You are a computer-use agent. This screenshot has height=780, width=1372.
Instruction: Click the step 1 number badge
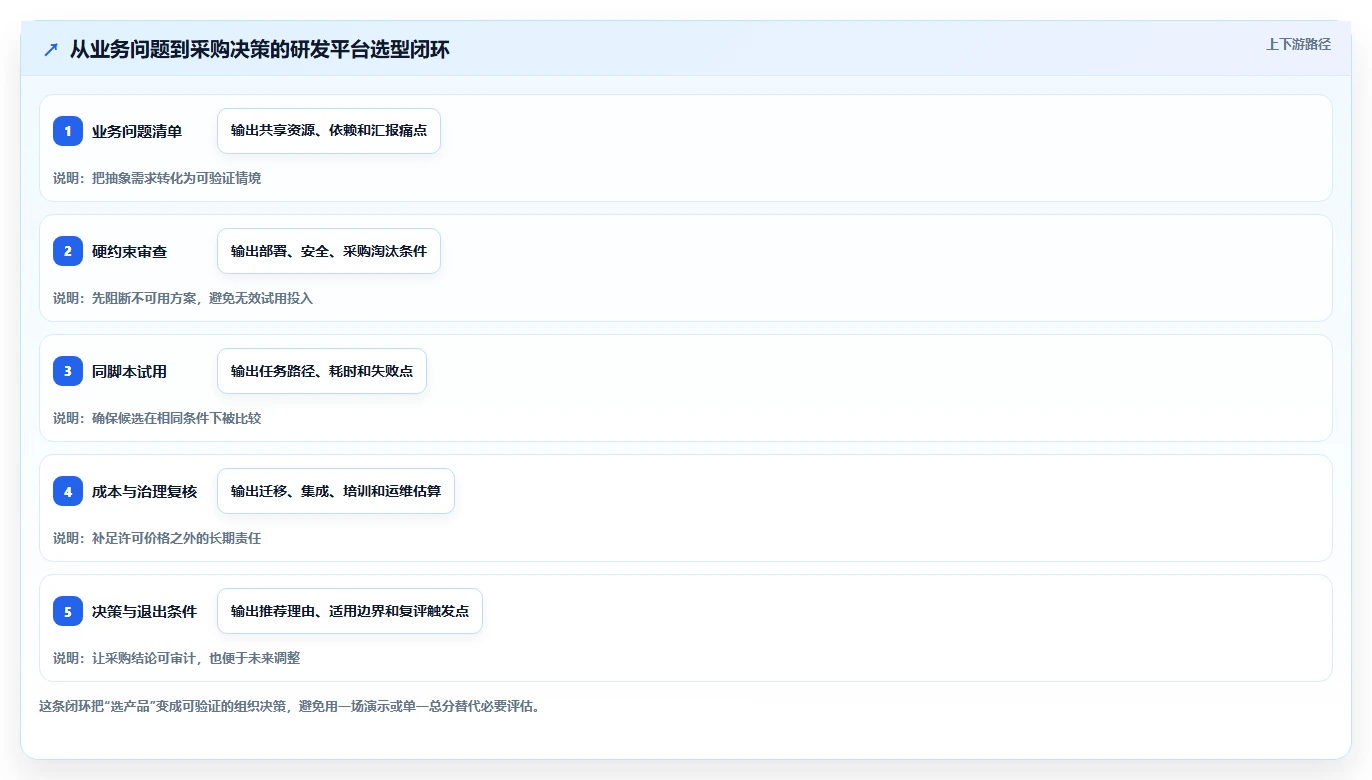tap(68, 131)
